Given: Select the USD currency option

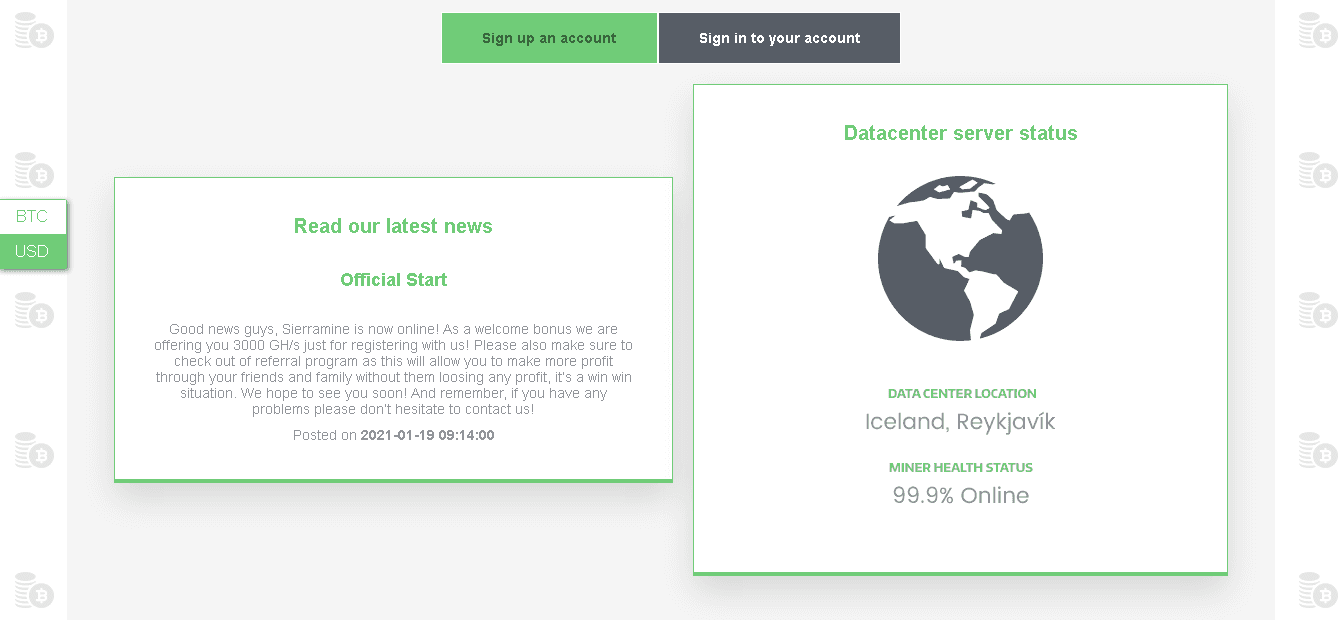Looking at the screenshot, I should click(x=32, y=251).
